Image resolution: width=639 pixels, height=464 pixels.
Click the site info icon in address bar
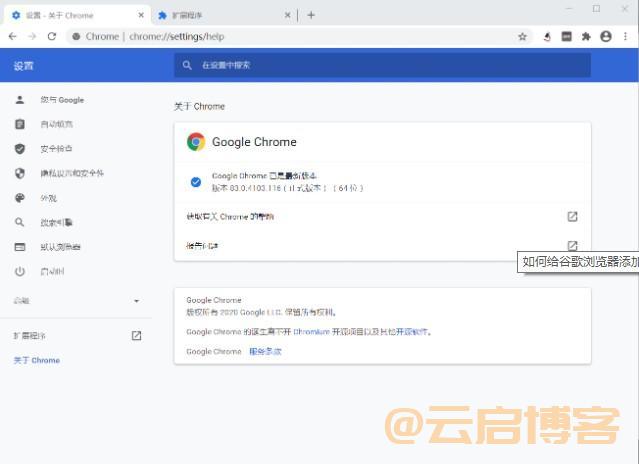click(76, 37)
